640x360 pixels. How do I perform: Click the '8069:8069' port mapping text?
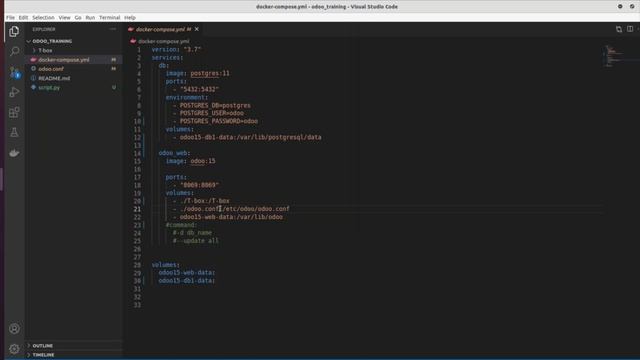click(200, 185)
